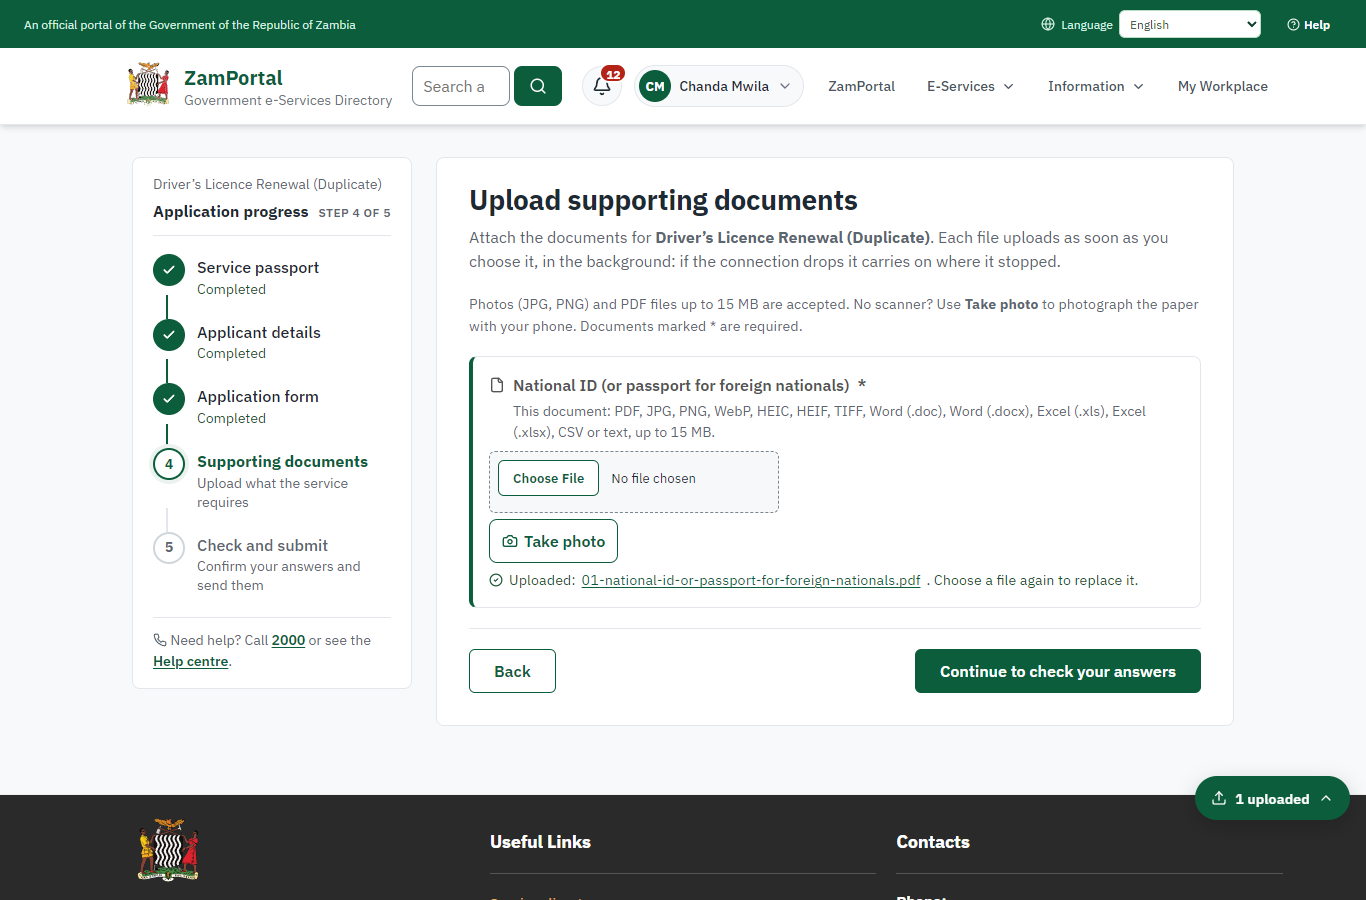Click the step 5 circle indicator
1366x900 pixels.
[x=169, y=547]
